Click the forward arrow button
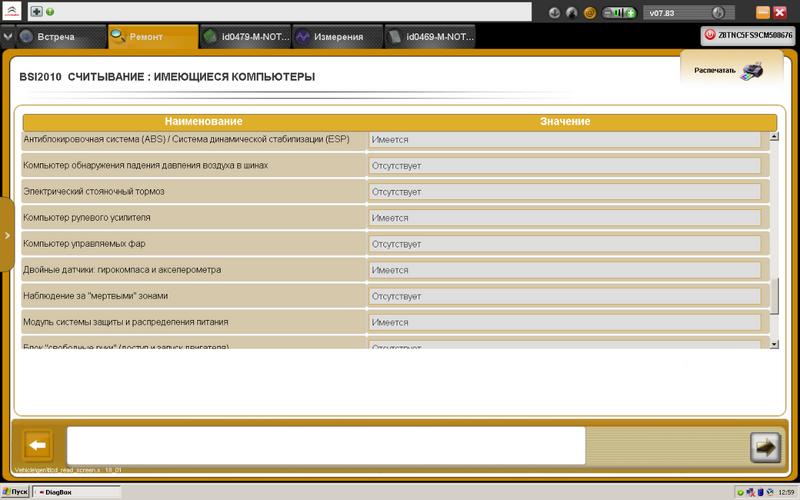This screenshot has height=500, width=800. tap(765, 447)
